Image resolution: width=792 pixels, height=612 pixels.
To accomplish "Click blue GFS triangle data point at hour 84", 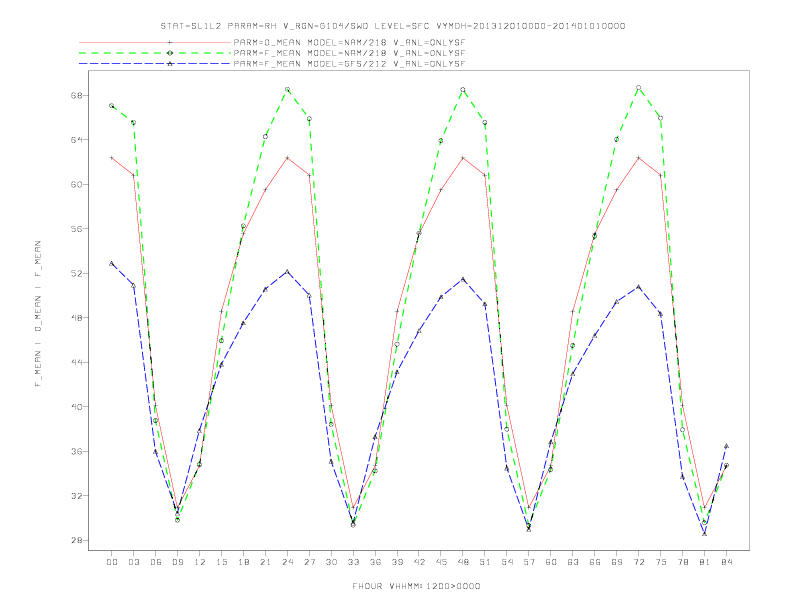I will click(x=726, y=446).
